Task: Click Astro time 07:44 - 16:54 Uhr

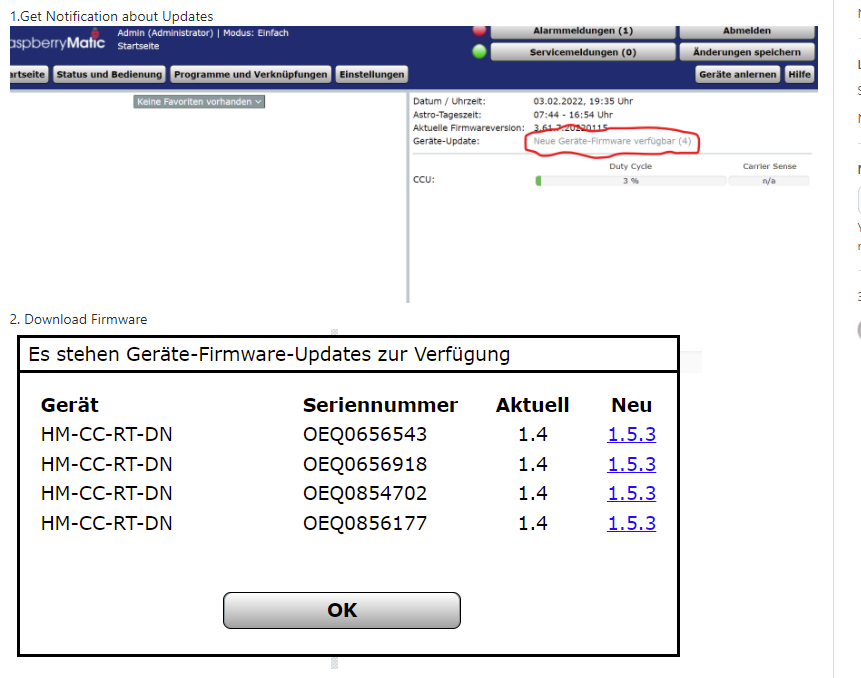Action: point(573,115)
